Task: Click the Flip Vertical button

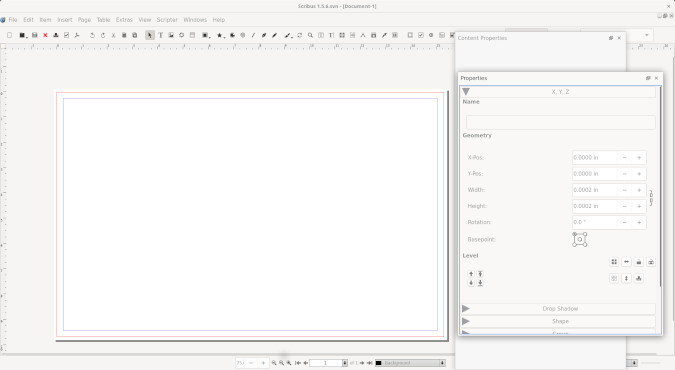Action: [x=626, y=278]
